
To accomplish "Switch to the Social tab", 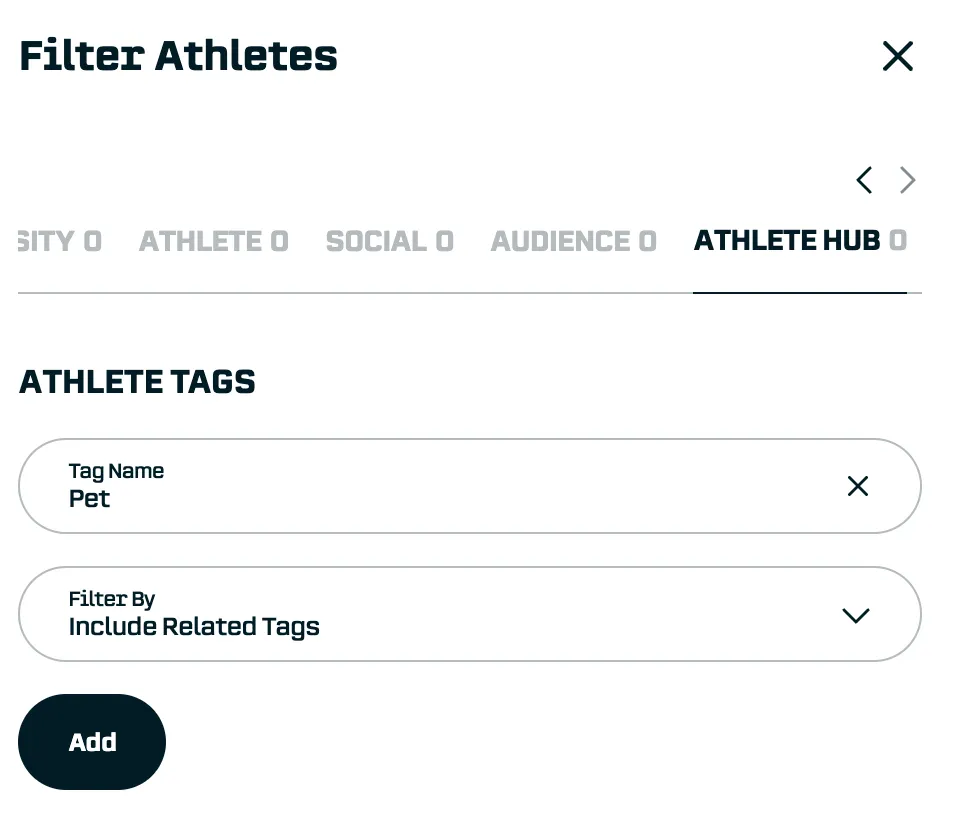I will [389, 241].
